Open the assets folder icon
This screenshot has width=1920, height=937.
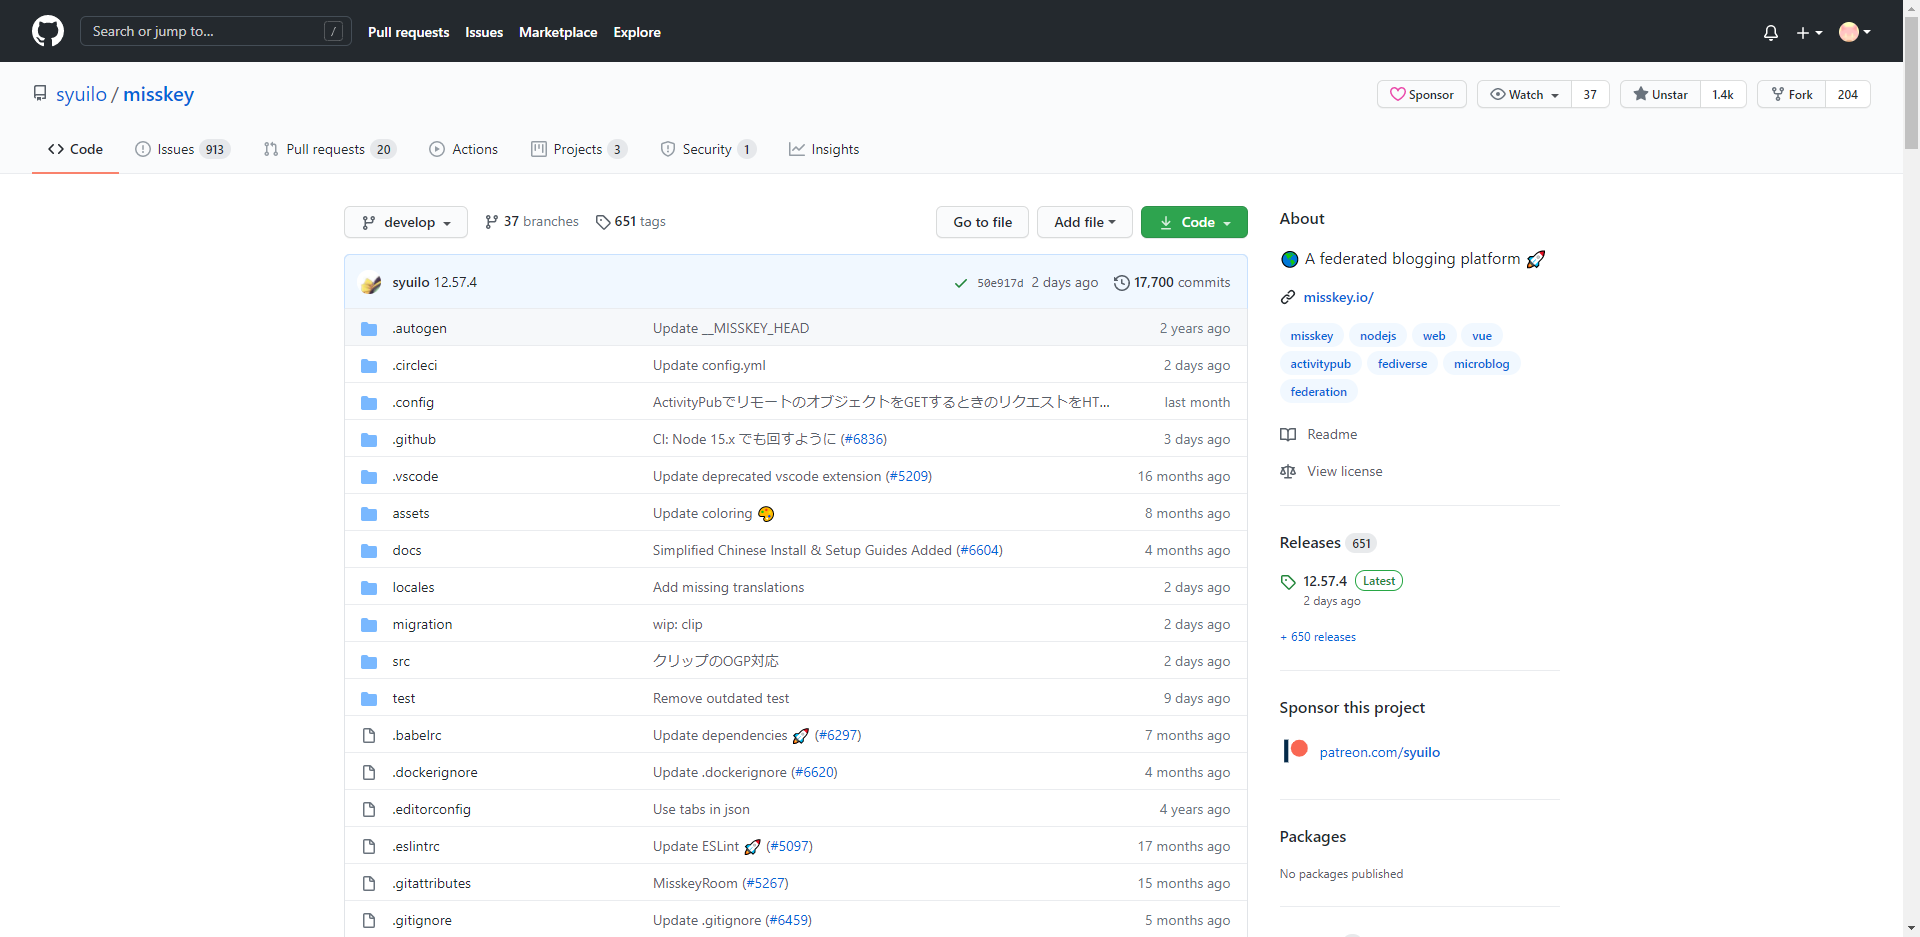pos(369,513)
